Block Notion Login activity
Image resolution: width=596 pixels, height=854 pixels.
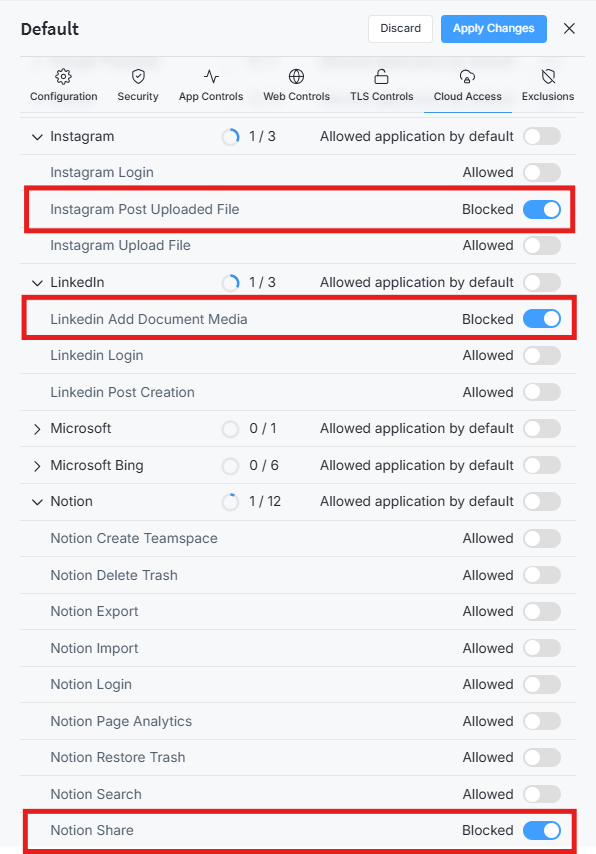[542, 684]
